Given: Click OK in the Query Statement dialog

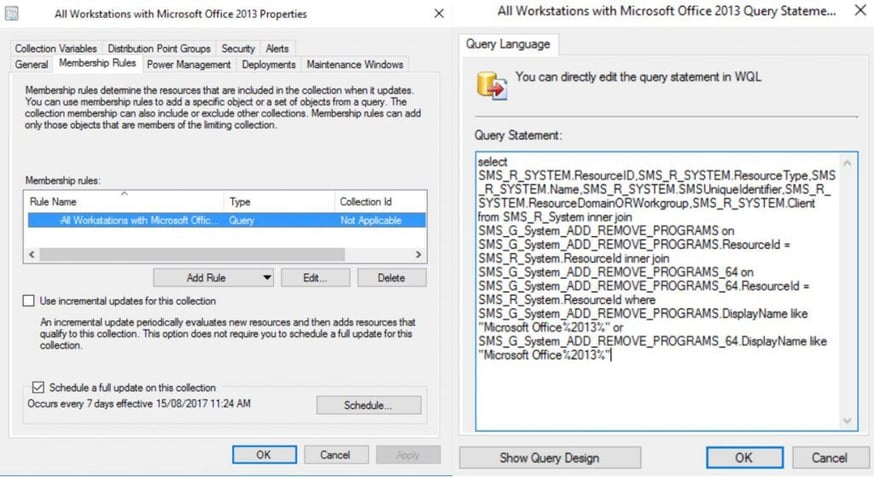Looking at the screenshot, I should click(x=744, y=458).
